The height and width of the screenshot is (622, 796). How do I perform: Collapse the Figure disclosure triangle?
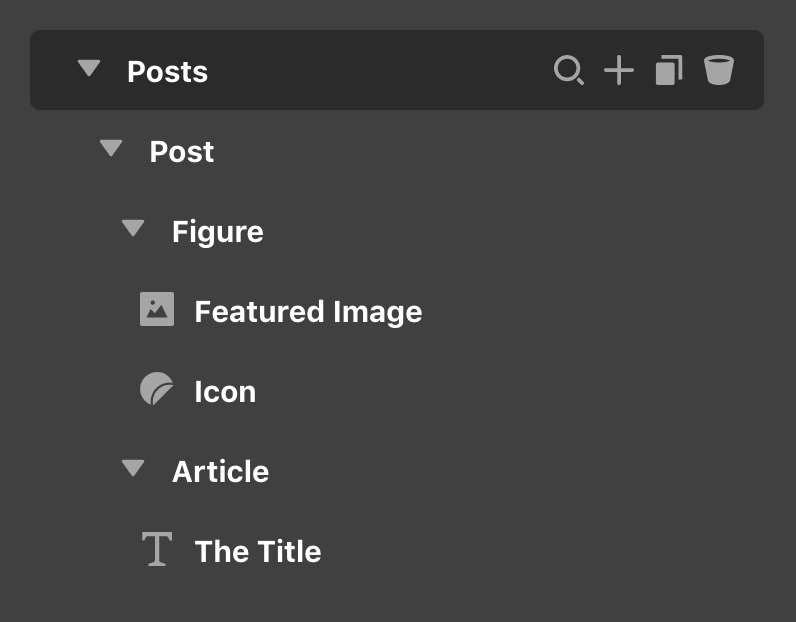tap(134, 227)
